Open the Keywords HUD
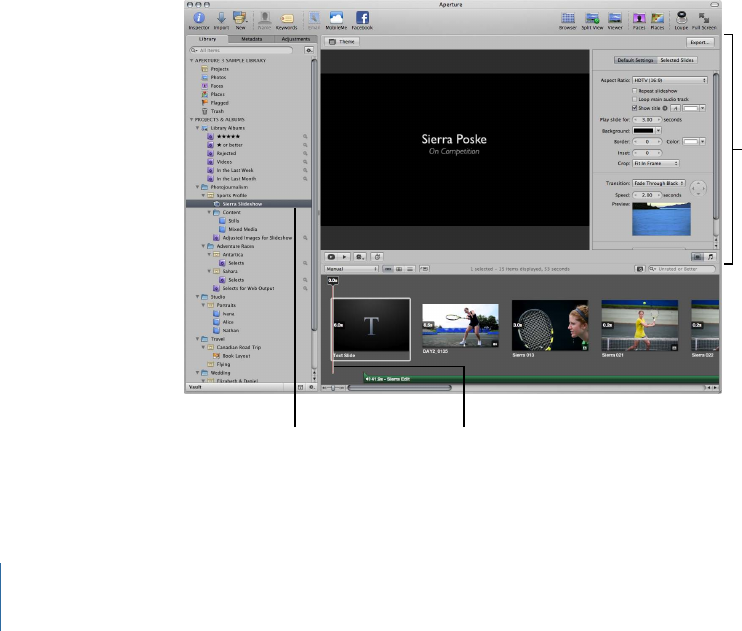 pos(287,18)
